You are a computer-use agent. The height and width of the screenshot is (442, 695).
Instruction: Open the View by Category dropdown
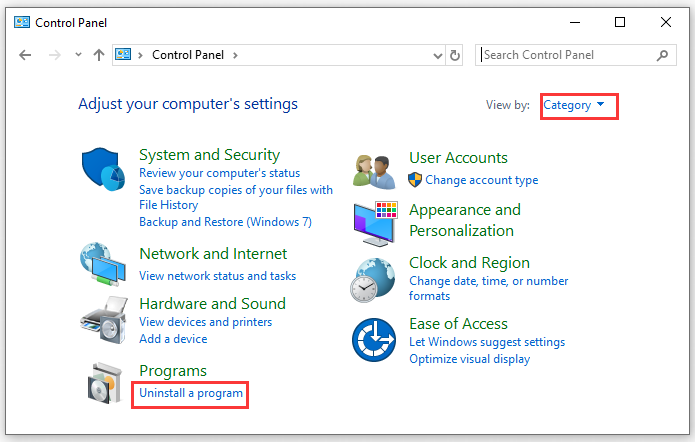574,105
